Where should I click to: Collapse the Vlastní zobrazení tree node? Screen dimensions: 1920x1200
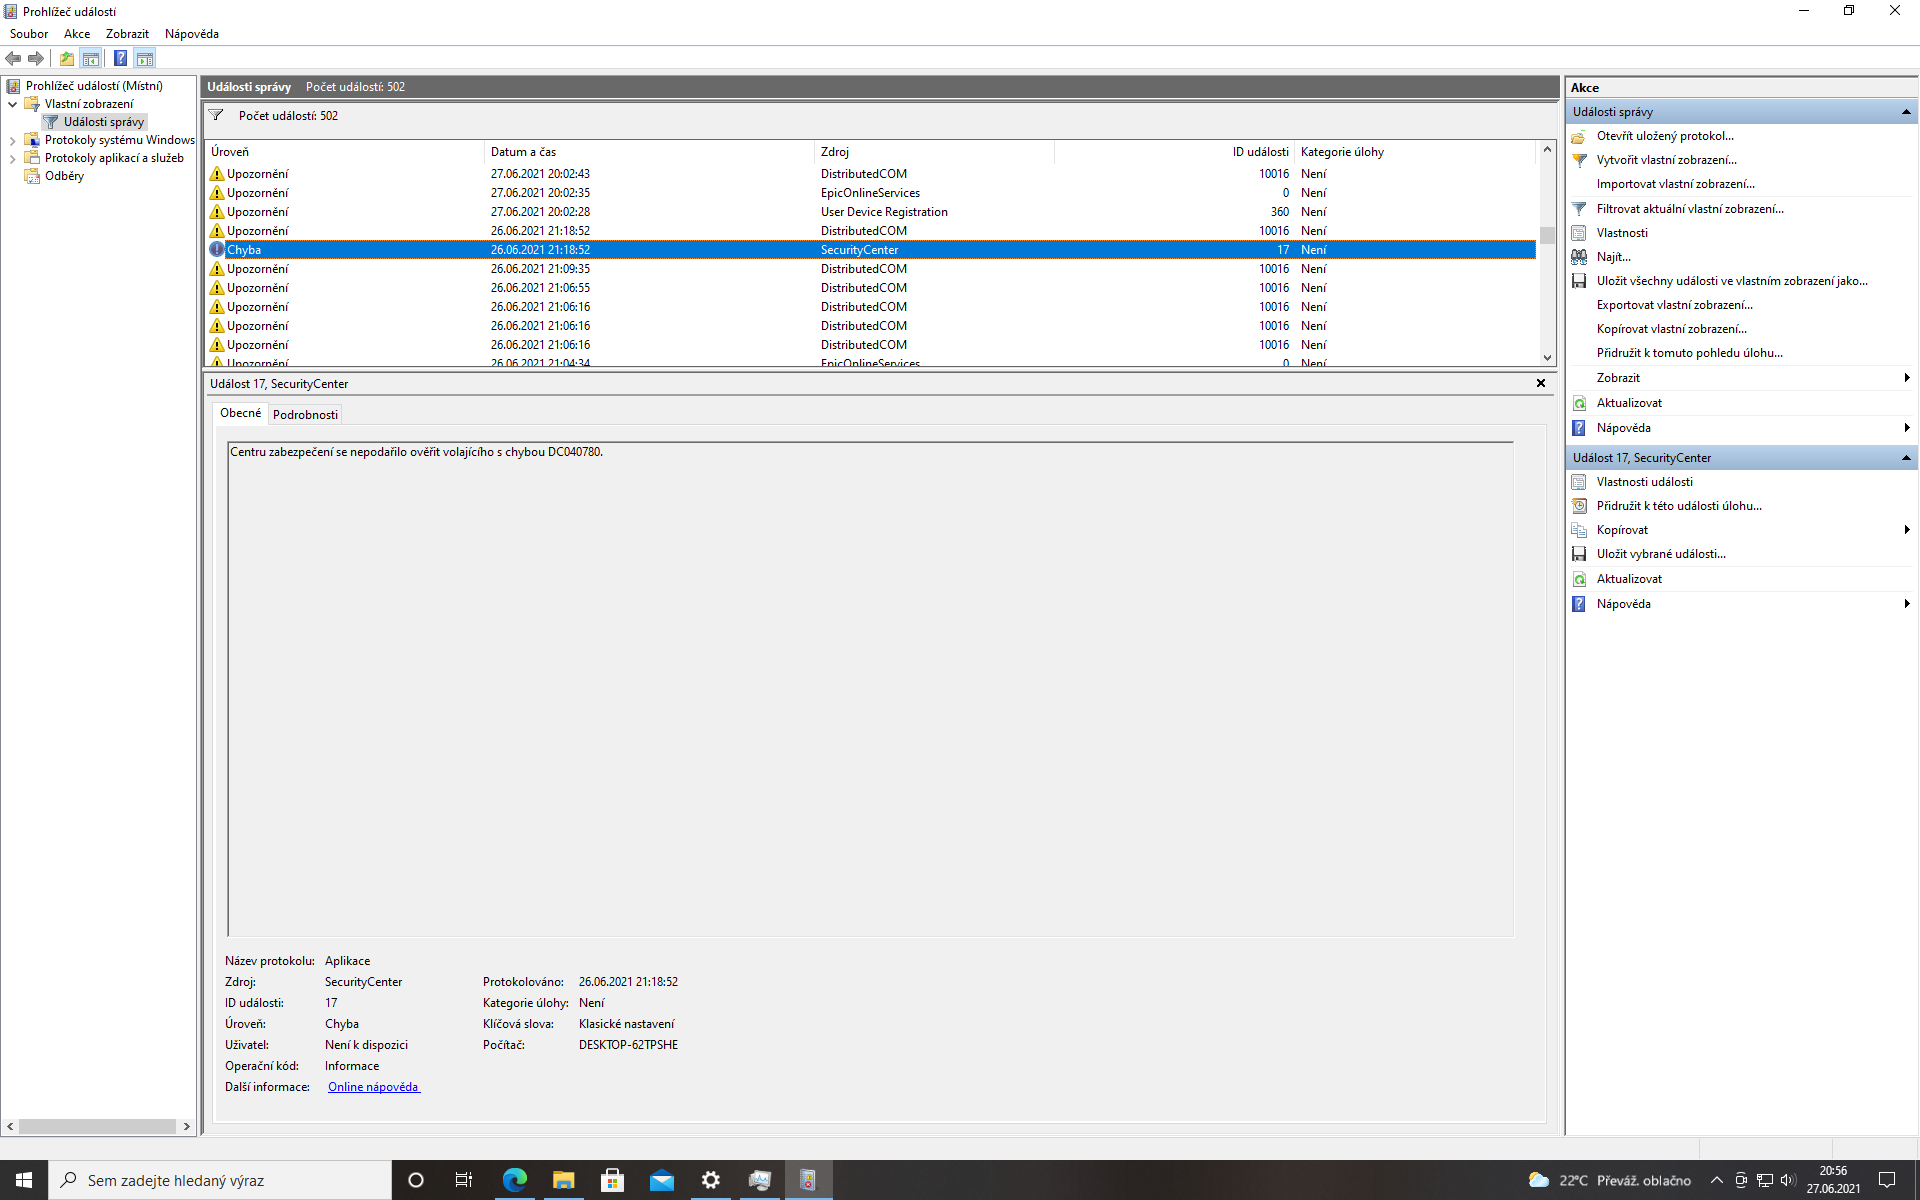[12, 104]
